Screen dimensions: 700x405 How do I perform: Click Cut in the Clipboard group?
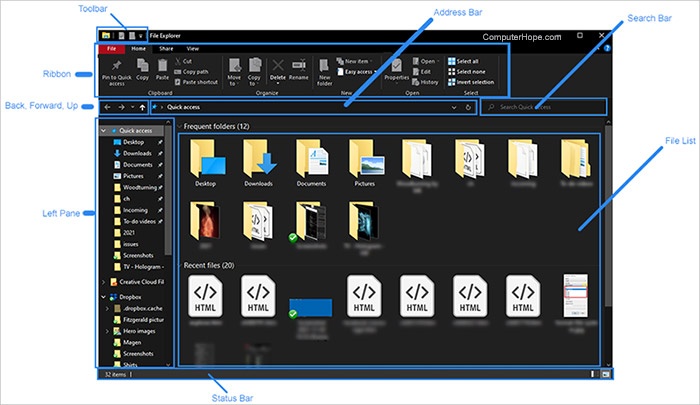pyautogui.click(x=183, y=61)
